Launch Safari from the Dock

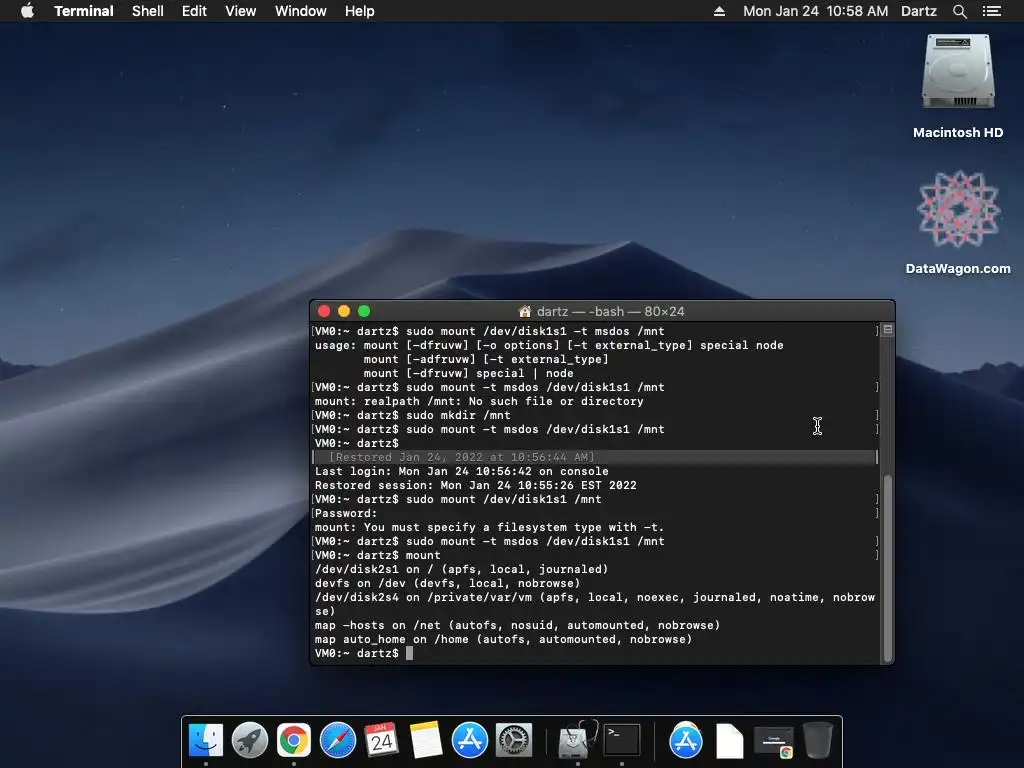click(338, 740)
